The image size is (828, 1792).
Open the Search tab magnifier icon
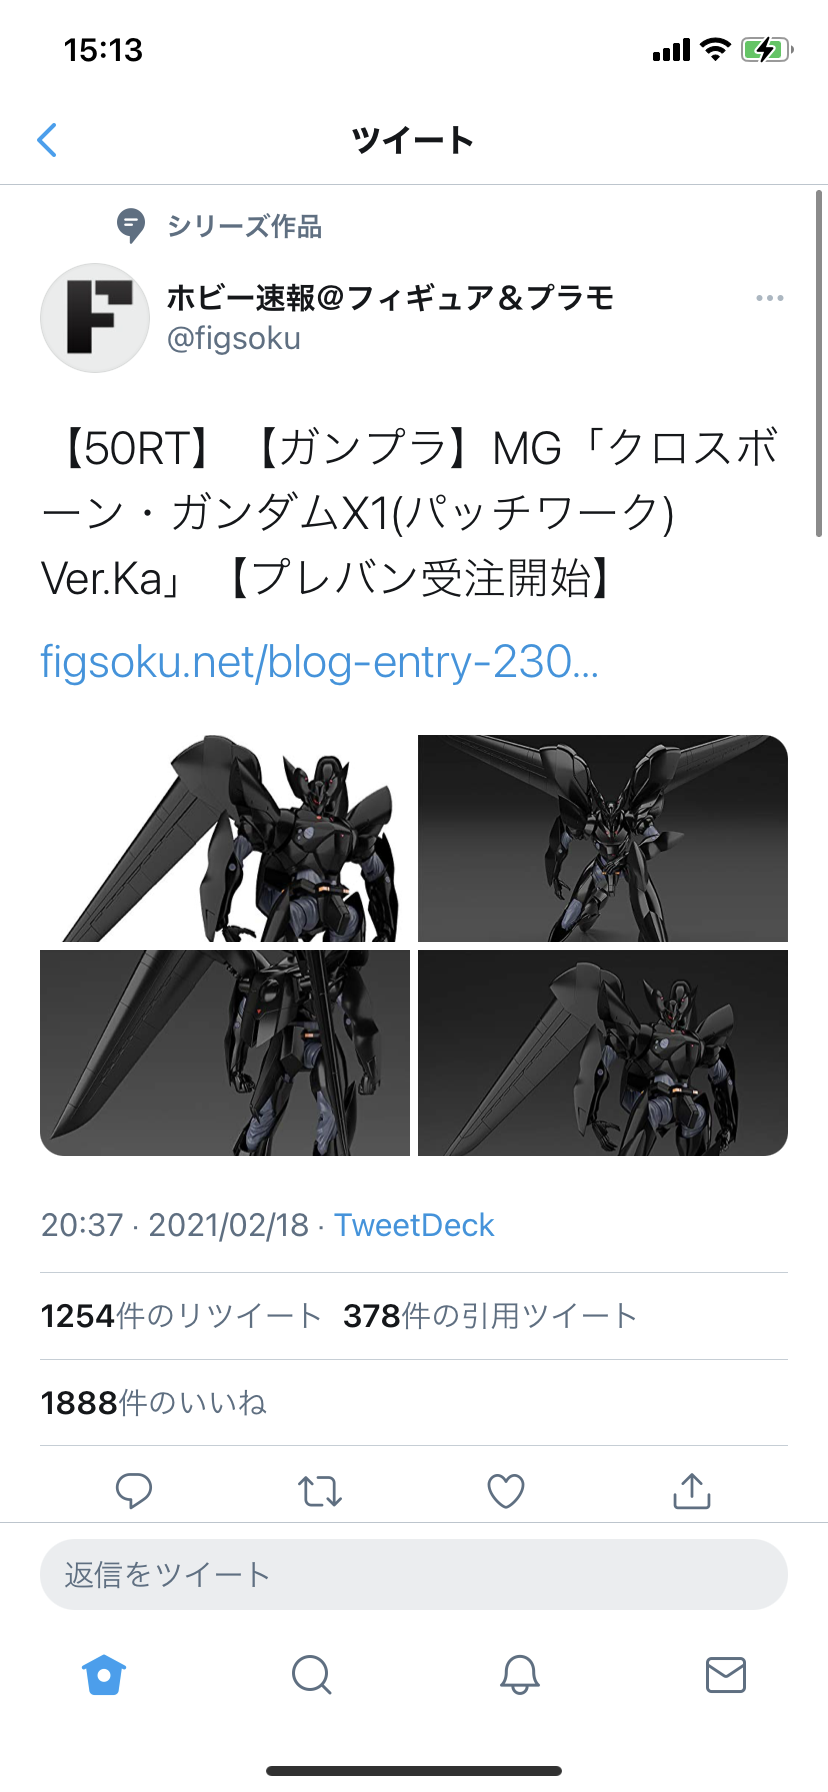(311, 1674)
